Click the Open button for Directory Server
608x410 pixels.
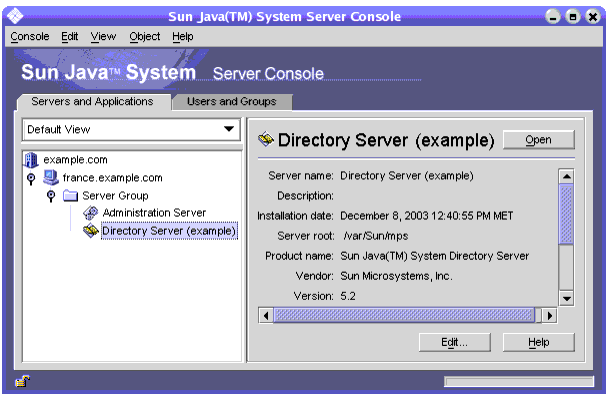(539, 140)
